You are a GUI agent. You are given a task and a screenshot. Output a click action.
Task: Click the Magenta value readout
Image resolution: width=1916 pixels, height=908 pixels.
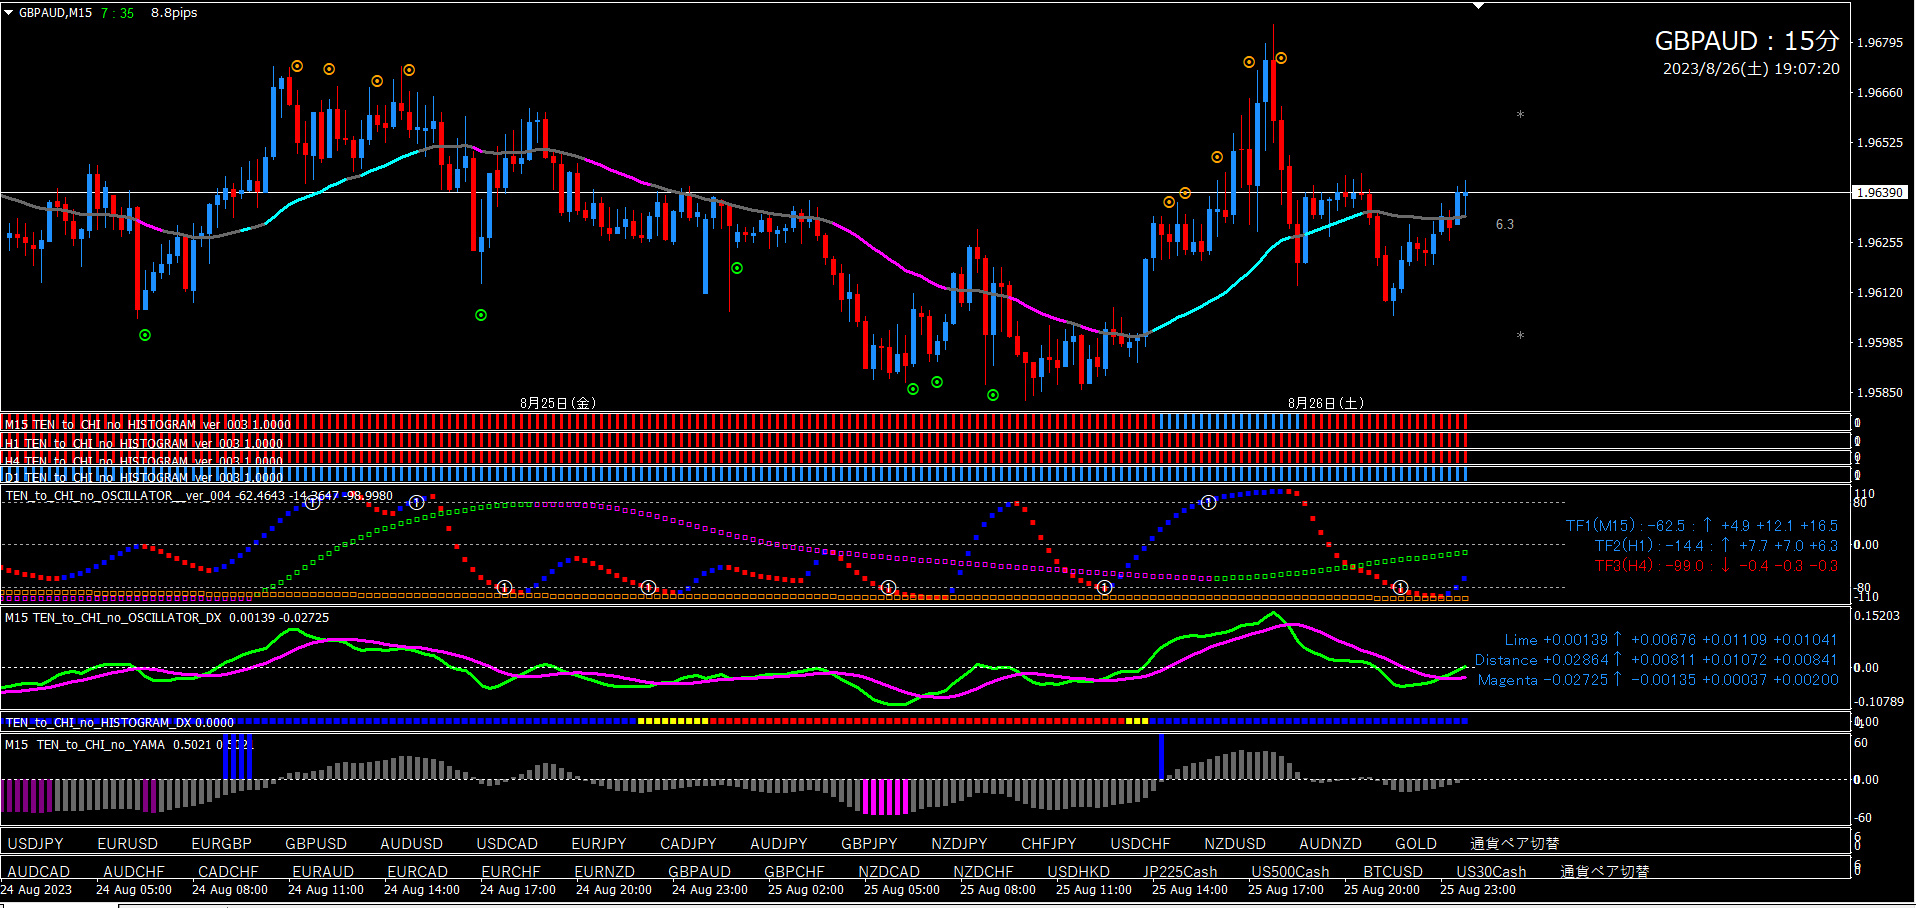pos(1657,680)
